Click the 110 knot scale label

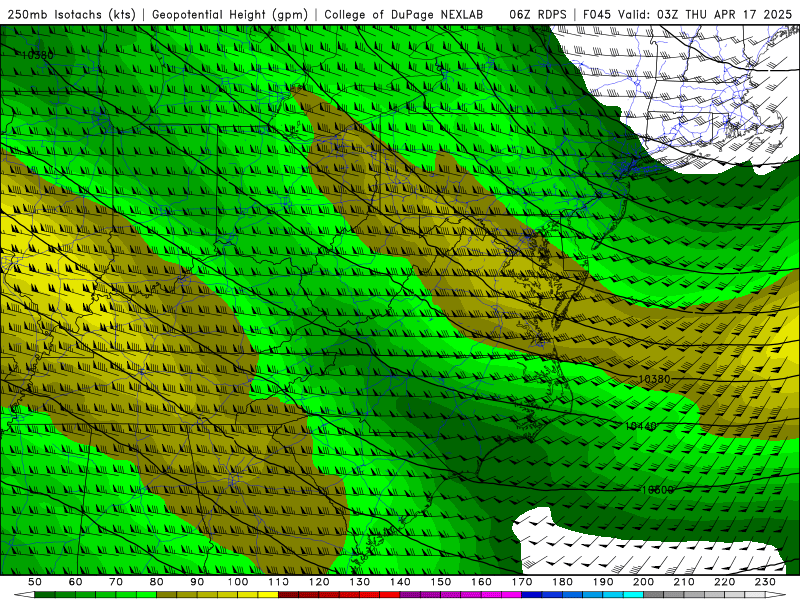[279, 582]
